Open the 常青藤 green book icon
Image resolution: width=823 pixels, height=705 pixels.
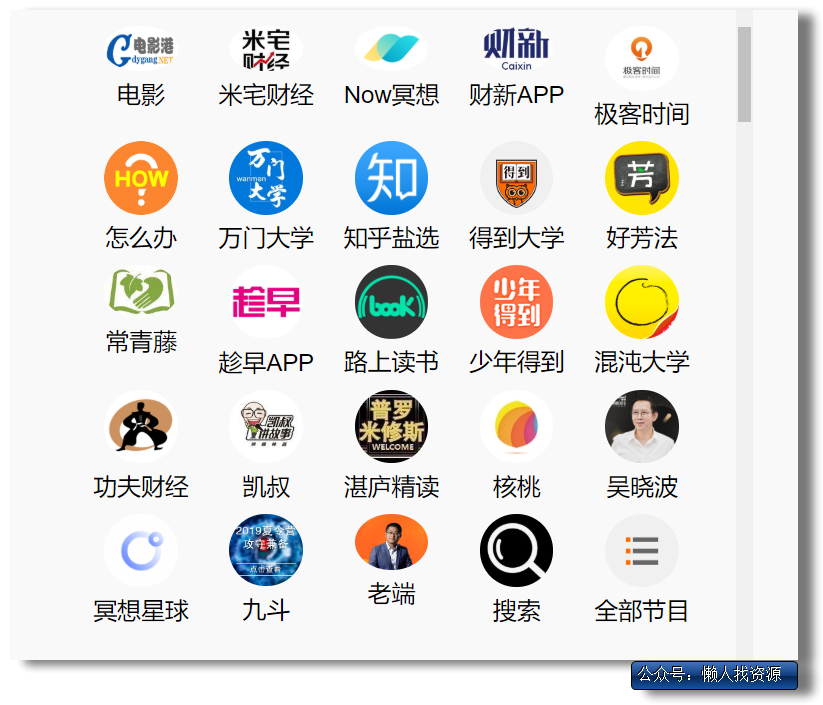point(141,292)
